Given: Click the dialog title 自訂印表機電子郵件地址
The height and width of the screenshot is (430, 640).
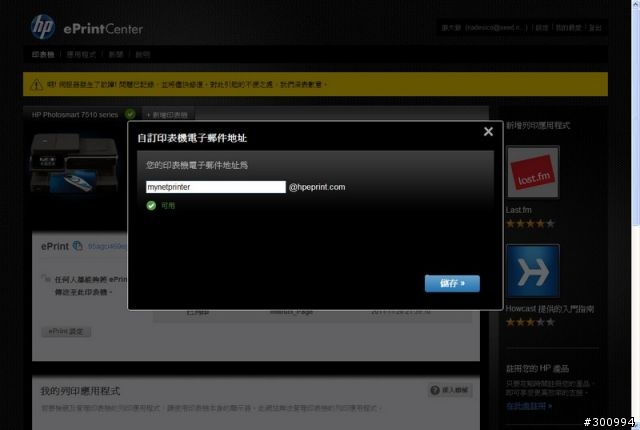Looking at the screenshot, I should click(192, 138).
